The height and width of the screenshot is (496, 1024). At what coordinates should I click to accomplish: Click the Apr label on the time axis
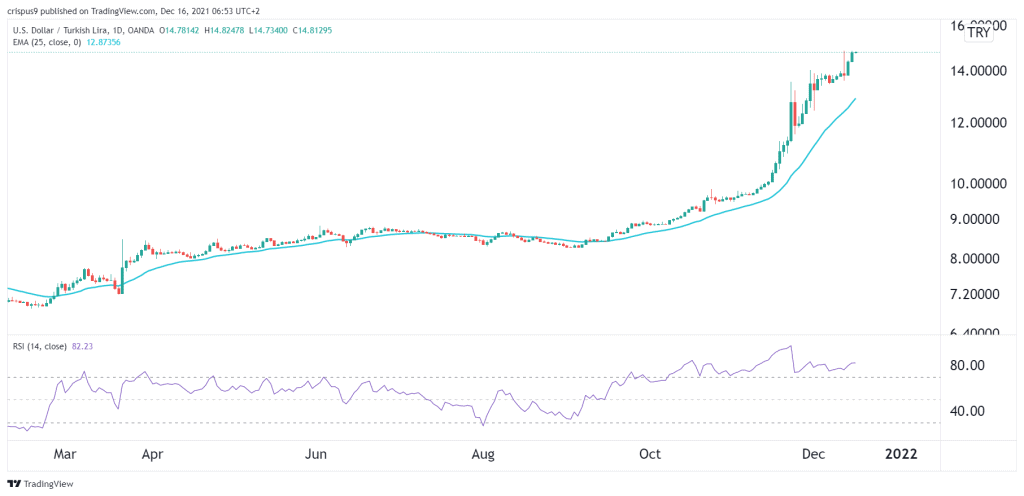[151, 454]
